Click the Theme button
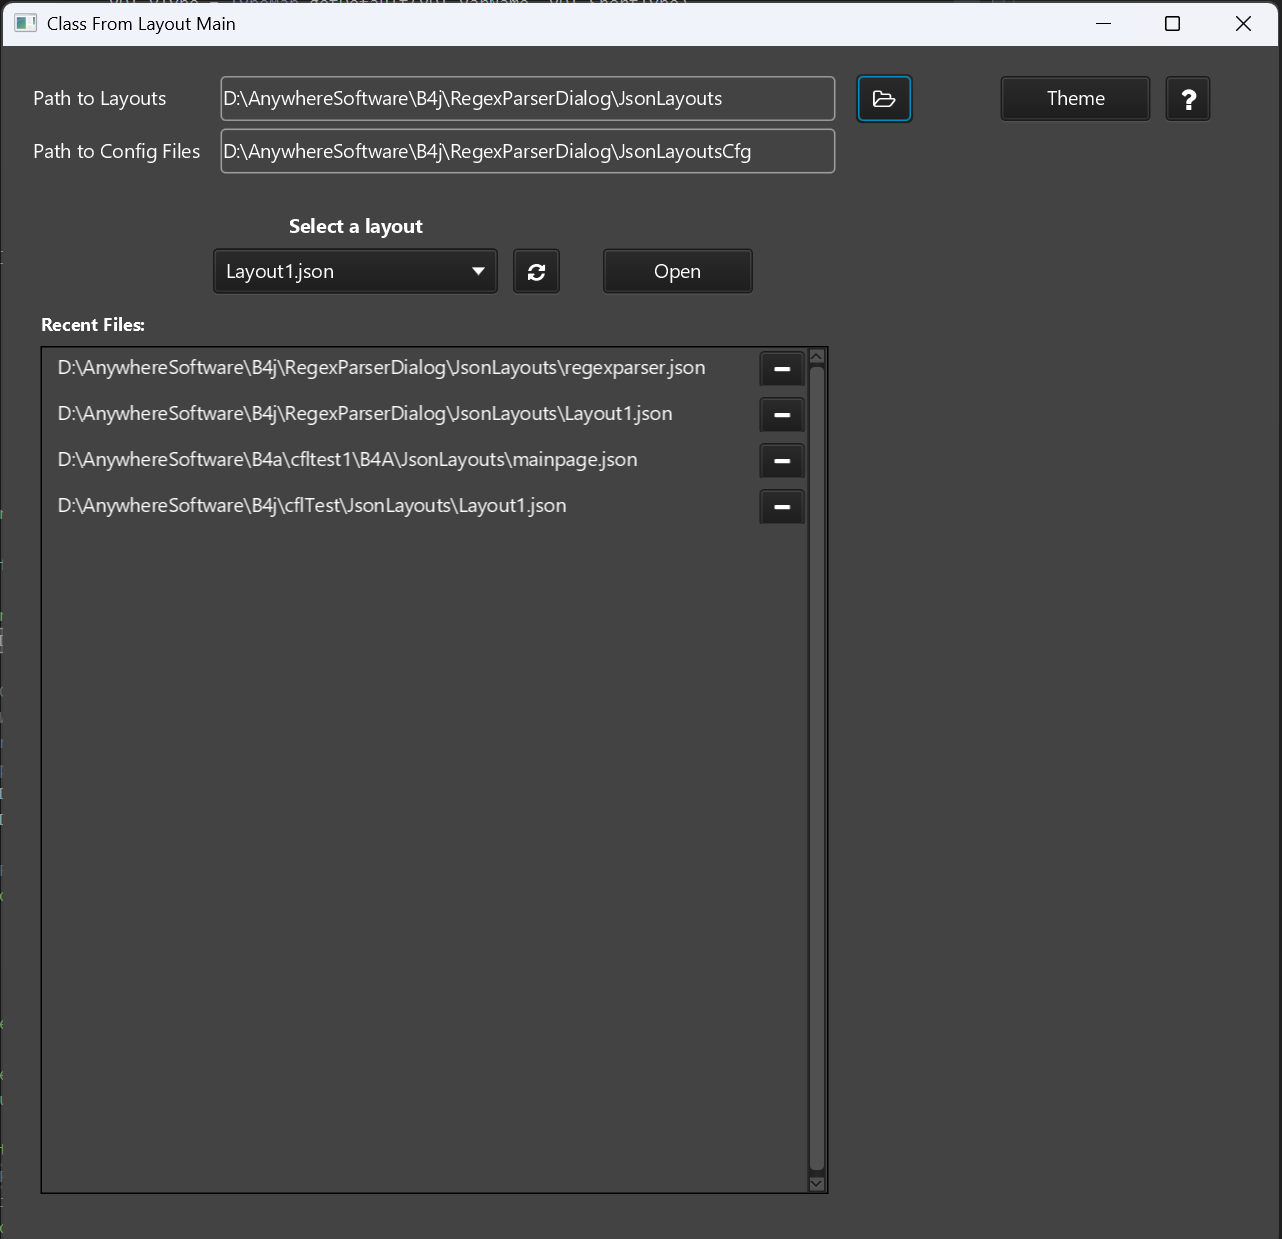 1075,99
